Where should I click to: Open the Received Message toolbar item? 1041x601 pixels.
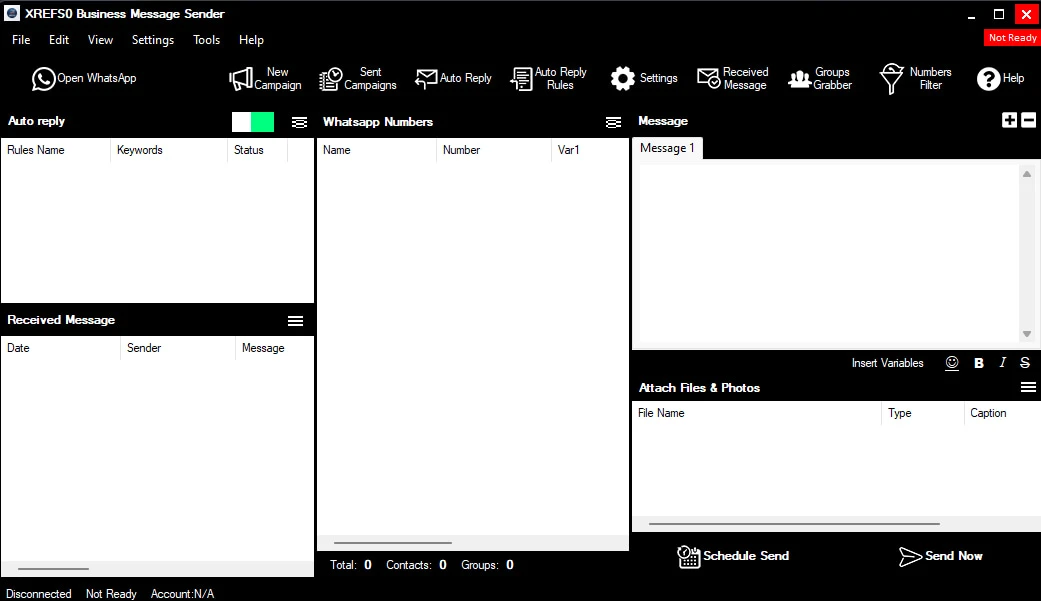[x=733, y=78]
